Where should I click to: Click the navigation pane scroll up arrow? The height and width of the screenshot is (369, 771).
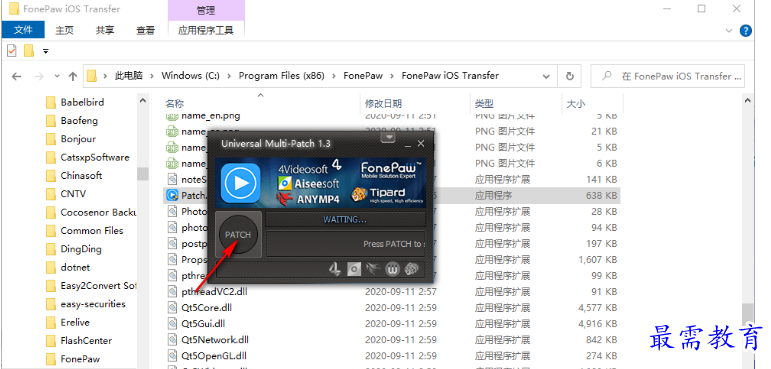(143, 101)
